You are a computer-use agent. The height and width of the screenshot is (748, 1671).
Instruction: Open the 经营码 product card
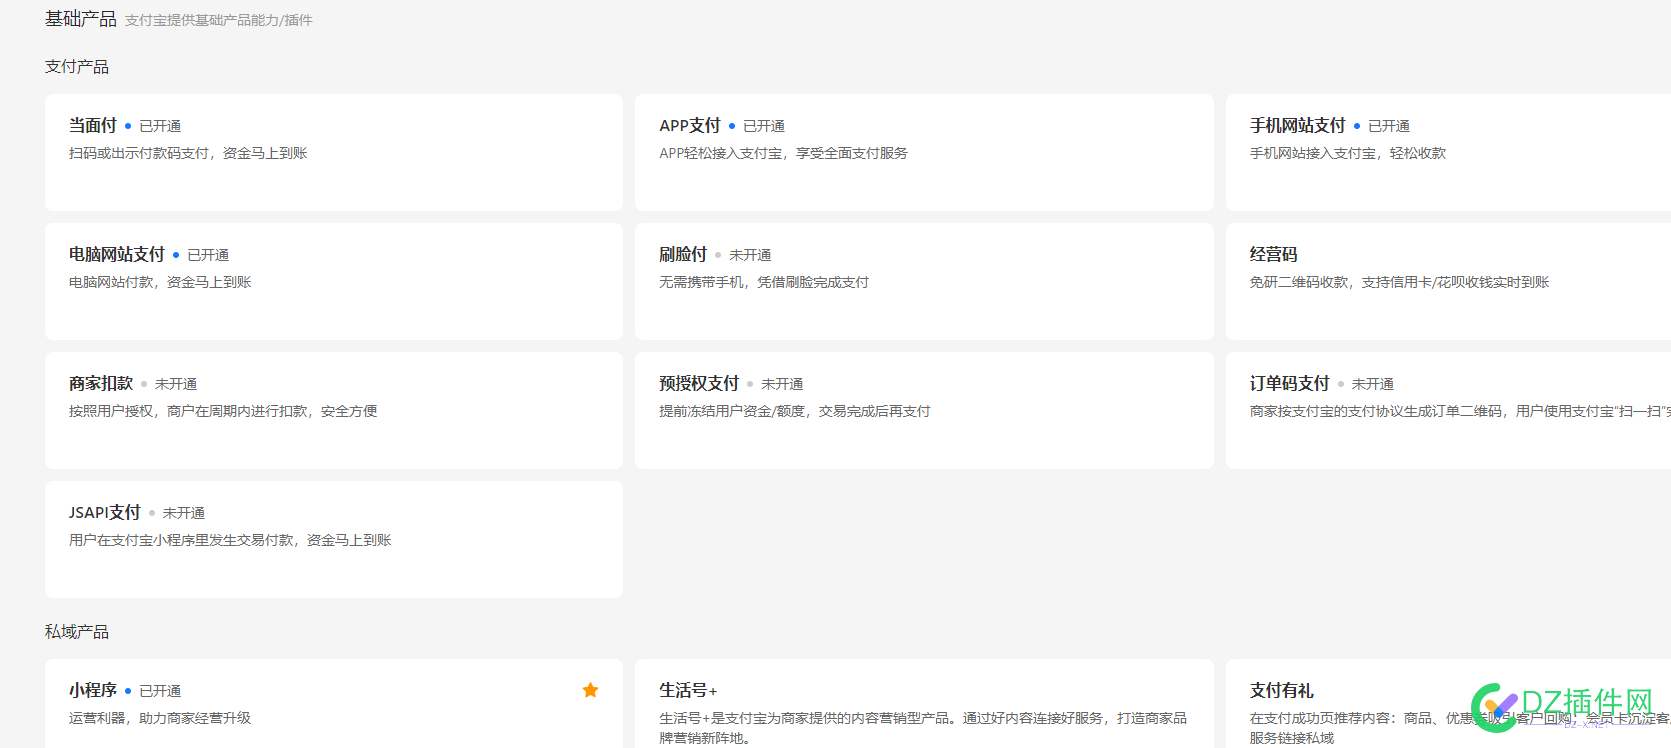tap(1448, 281)
